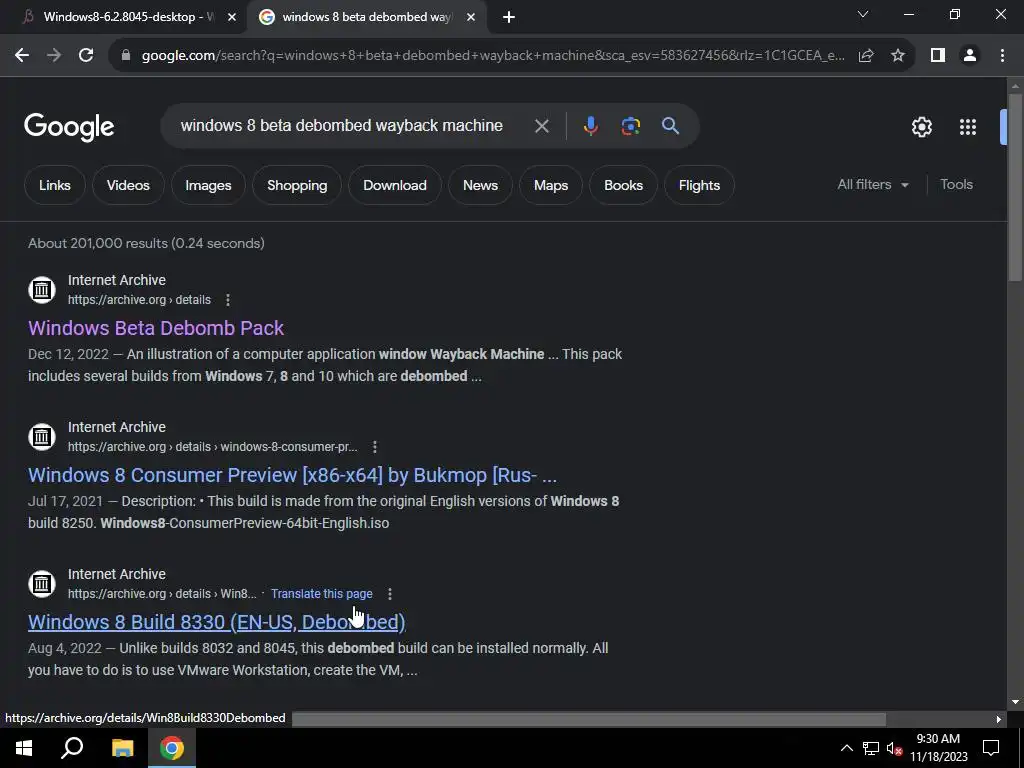Open Google quick settings gear
1024x768 pixels.
click(921, 127)
